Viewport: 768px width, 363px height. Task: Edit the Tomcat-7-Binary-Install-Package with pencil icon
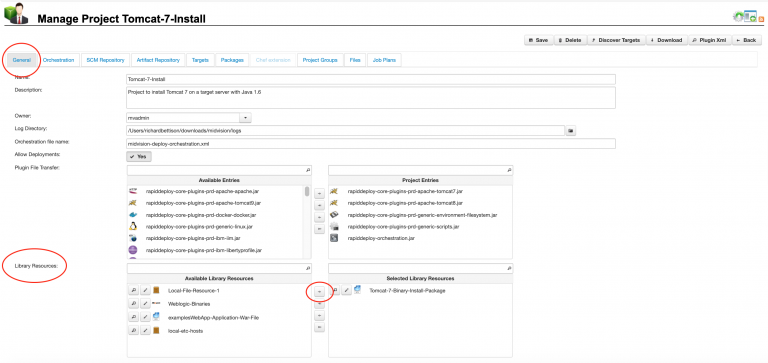tap(346, 290)
